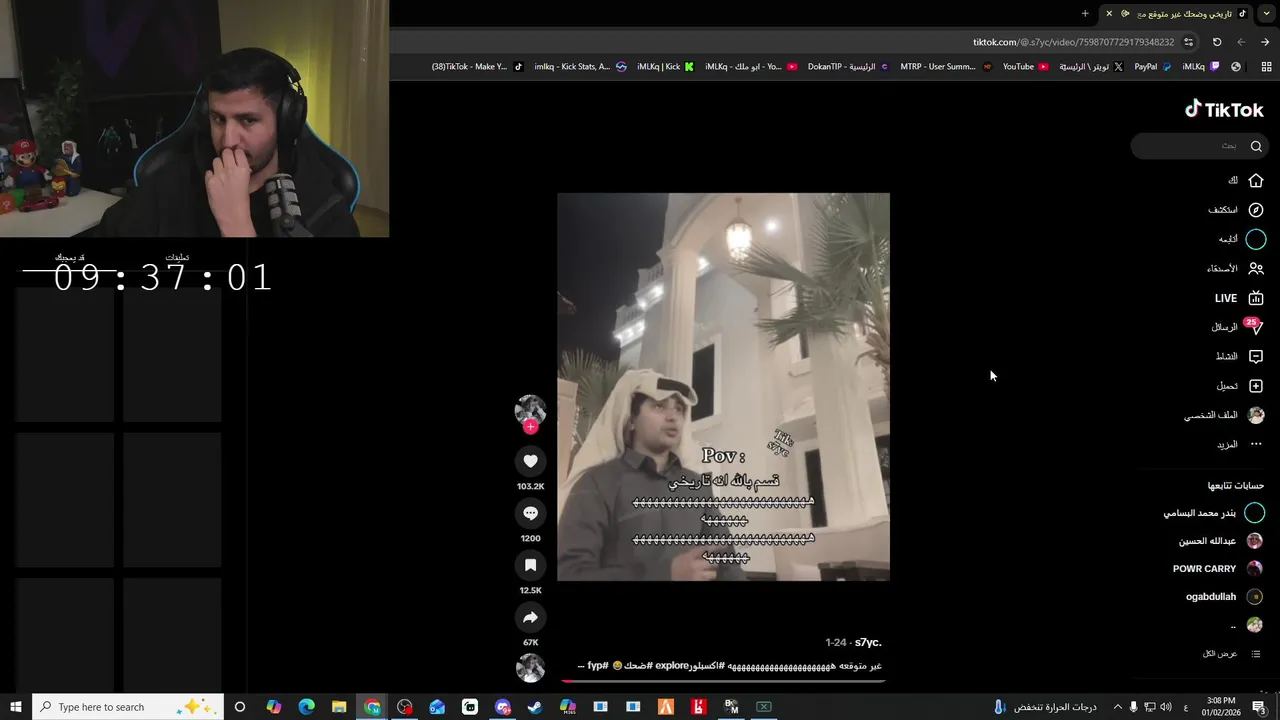The height and width of the screenshot is (720, 1280).
Task: Open 'TikTok - Make Y...' bookmark
Action: click(477, 67)
